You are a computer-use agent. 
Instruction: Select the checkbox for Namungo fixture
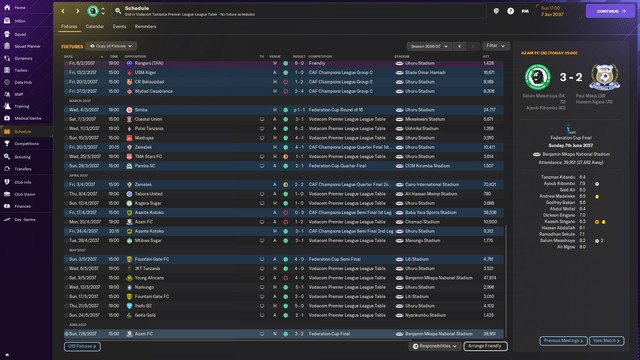click(x=67, y=287)
